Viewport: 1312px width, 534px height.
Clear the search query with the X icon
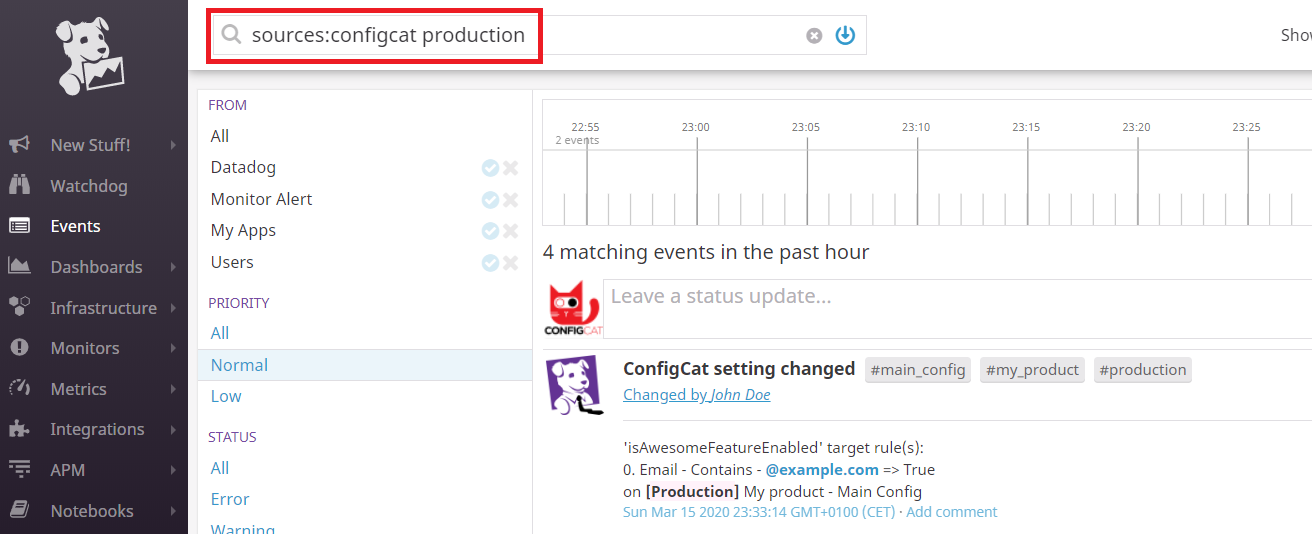[814, 36]
